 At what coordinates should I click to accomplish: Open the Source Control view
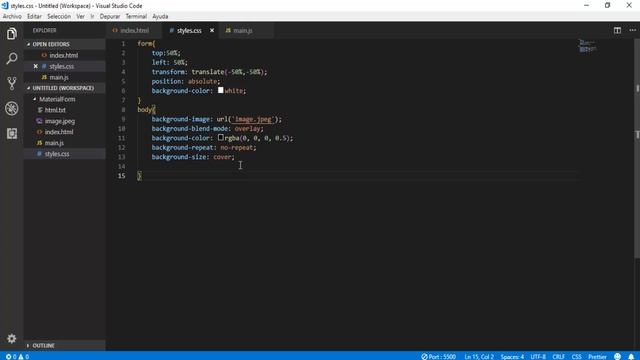11,83
